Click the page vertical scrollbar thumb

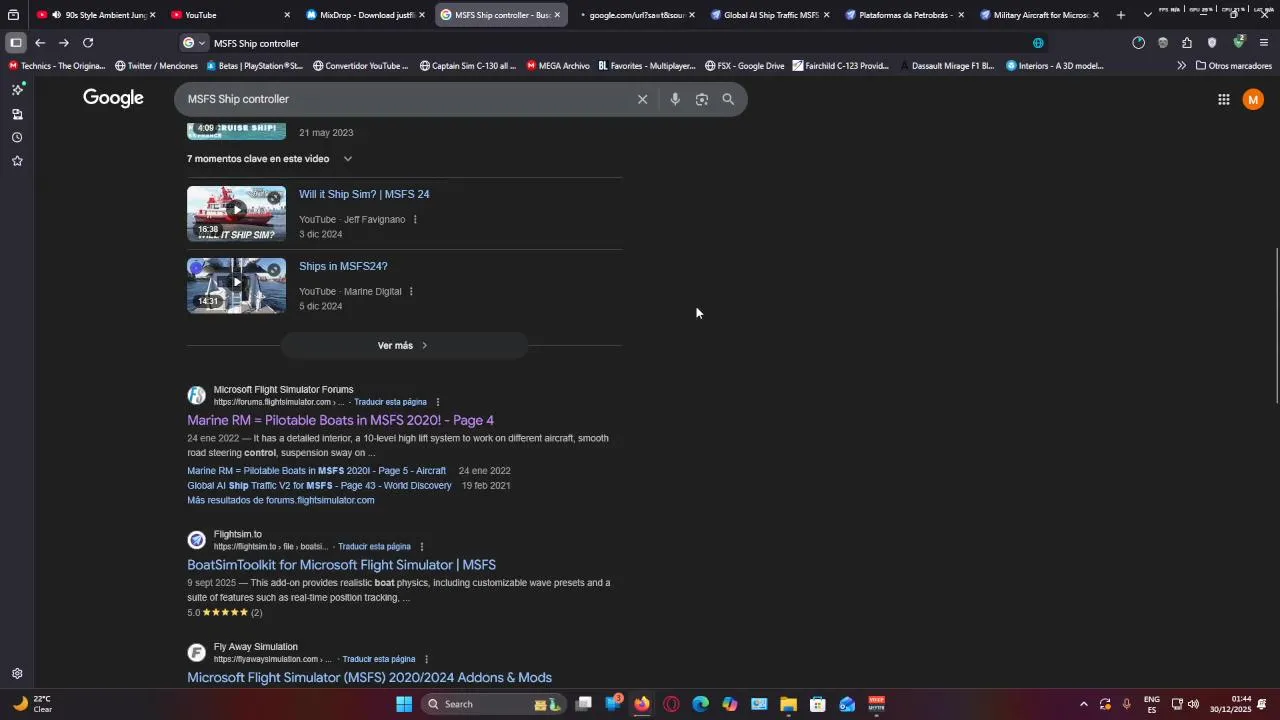tap(1277, 325)
